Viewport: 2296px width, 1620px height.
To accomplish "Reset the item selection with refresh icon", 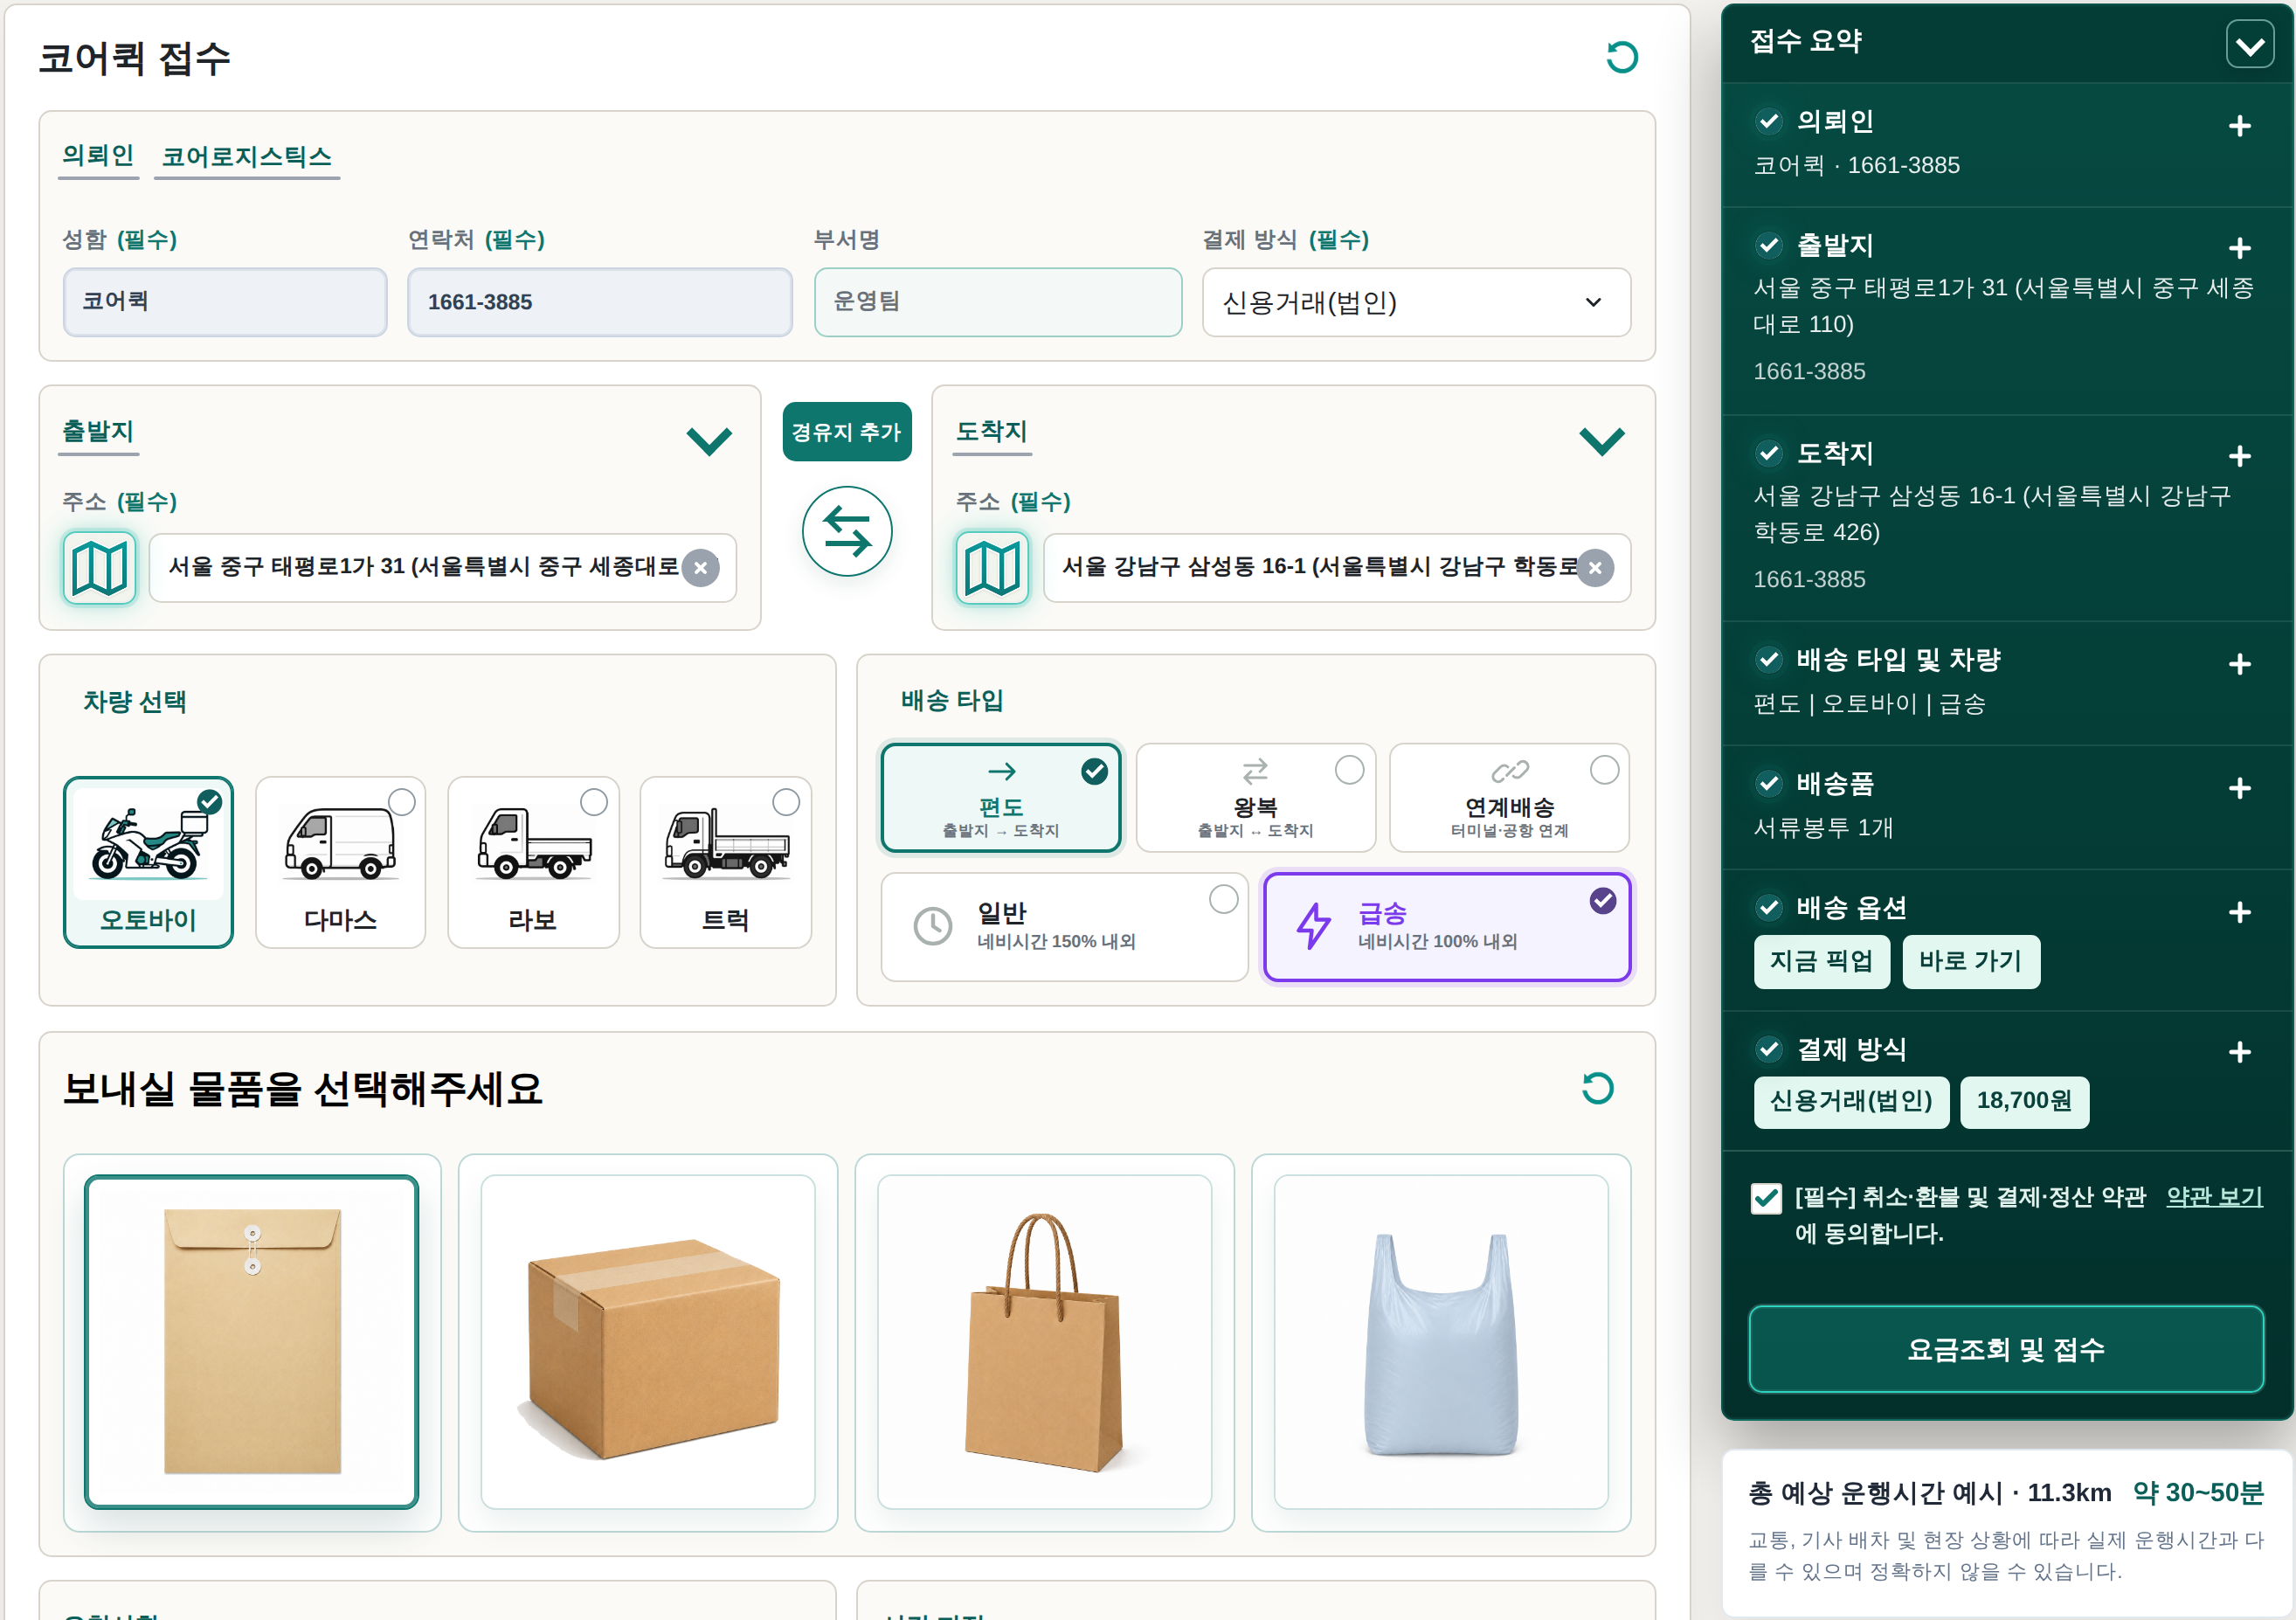I will [x=1597, y=1088].
